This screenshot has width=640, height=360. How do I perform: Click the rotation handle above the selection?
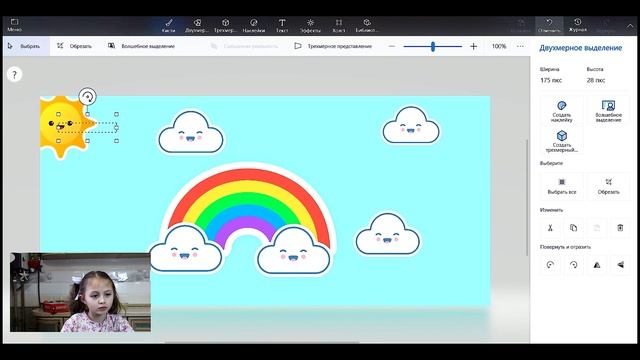87,97
